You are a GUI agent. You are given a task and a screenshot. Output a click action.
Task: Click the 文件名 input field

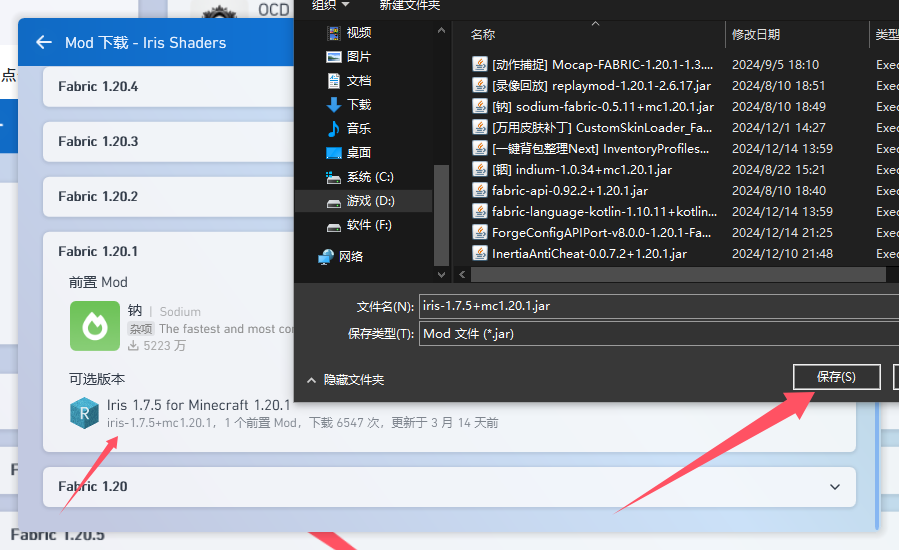pos(659,306)
